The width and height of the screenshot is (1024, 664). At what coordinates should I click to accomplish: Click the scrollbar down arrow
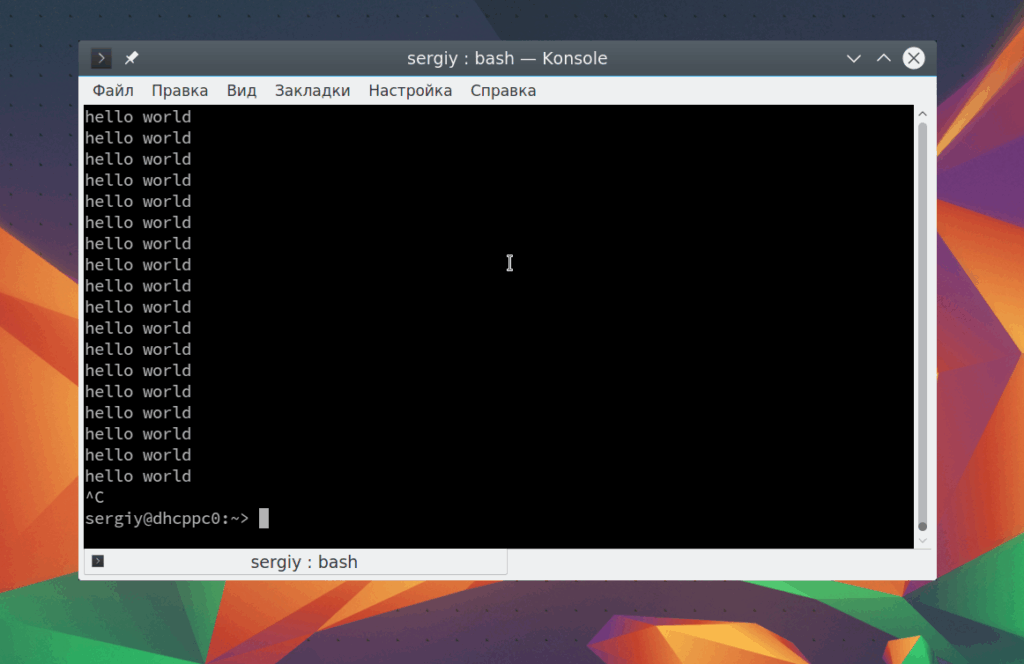[922, 541]
